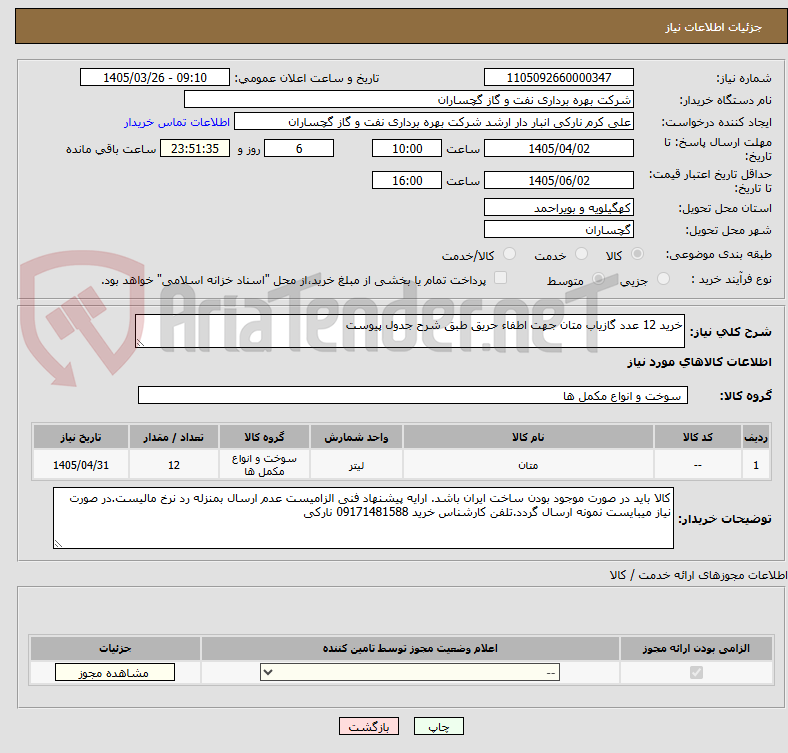
Task: Click the resize handle of توضیحات خریدار box
Action: coord(58,543)
